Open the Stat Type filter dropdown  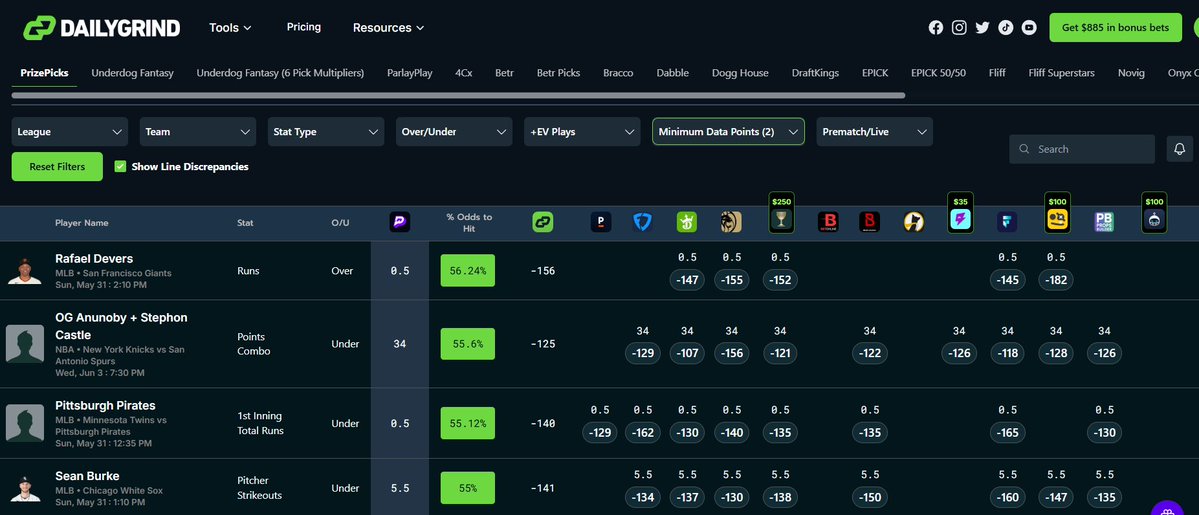326,132
